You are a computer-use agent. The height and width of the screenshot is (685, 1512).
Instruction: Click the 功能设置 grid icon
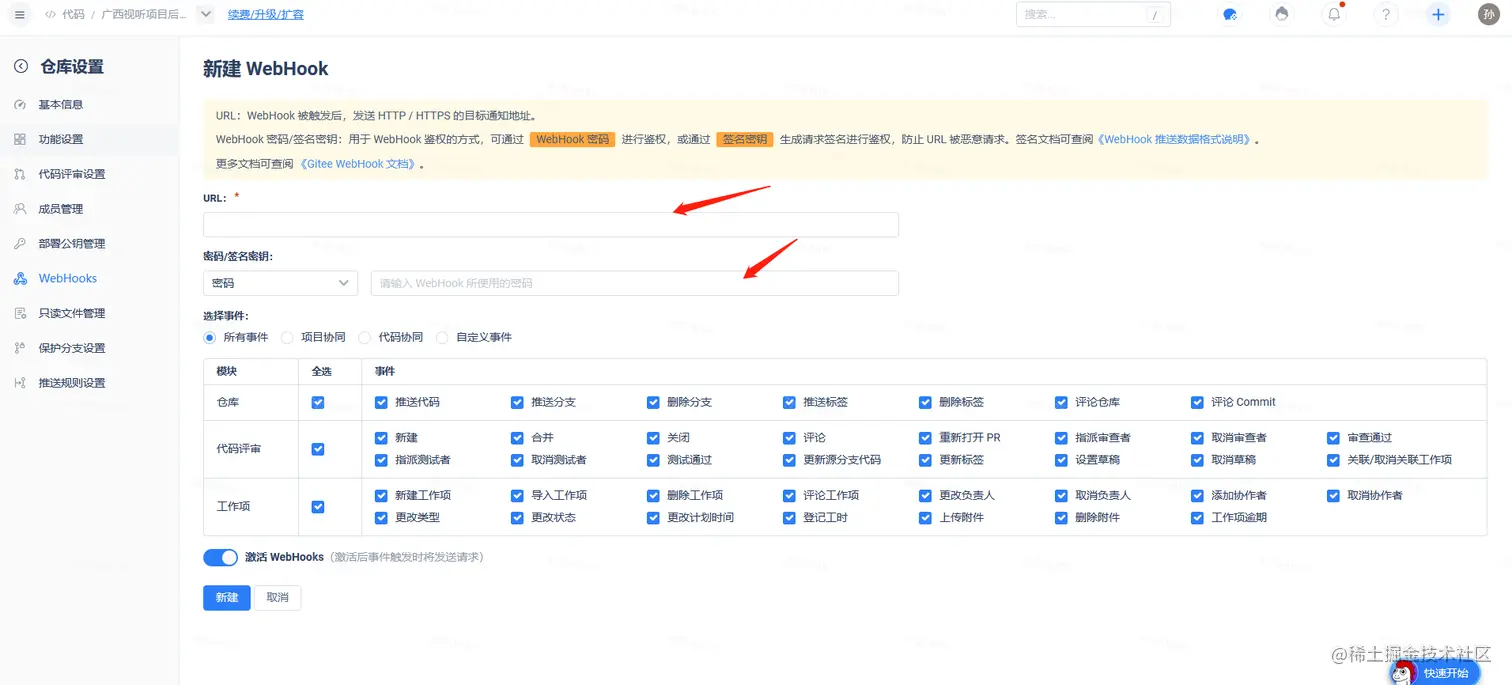coord(20,139)
